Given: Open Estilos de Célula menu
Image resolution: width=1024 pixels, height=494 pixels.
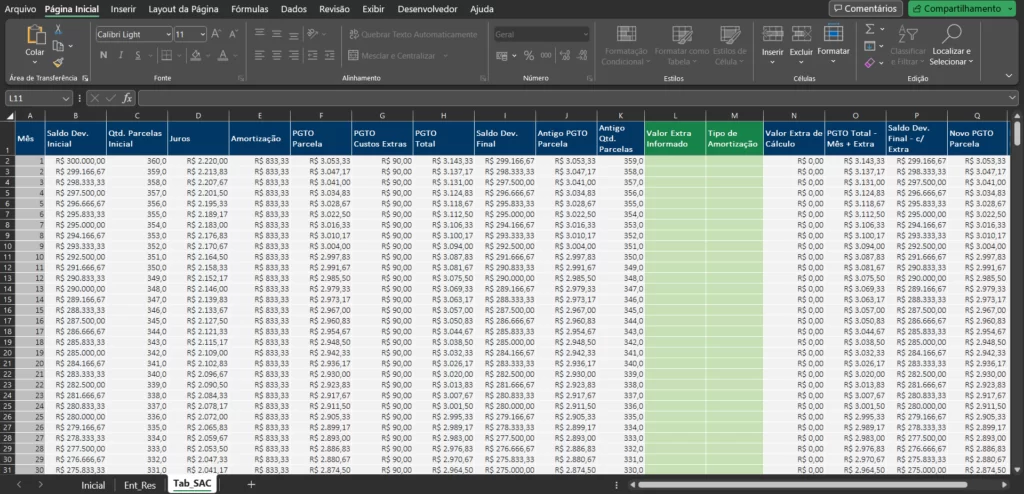Looking at the screenshot, I should pos(729,46).
